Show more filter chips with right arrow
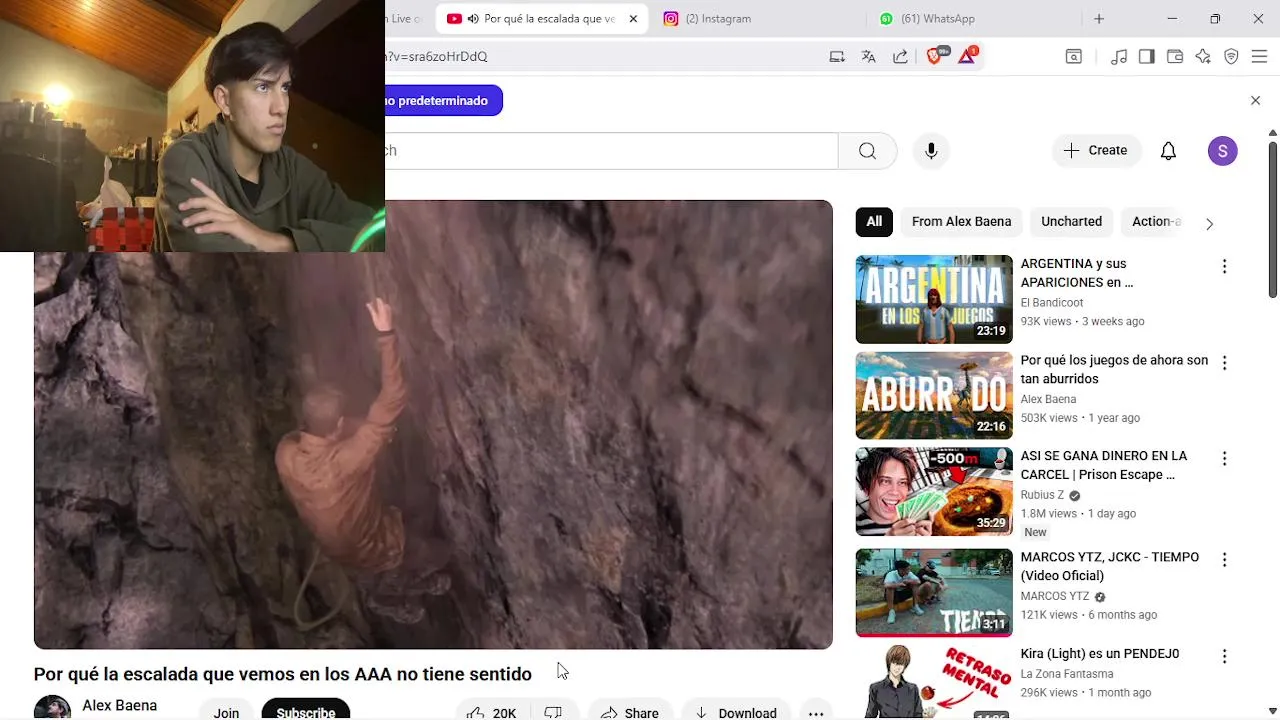This screenshot has height=720, width=1280. pyautogui.click(x=1209, y=223)
